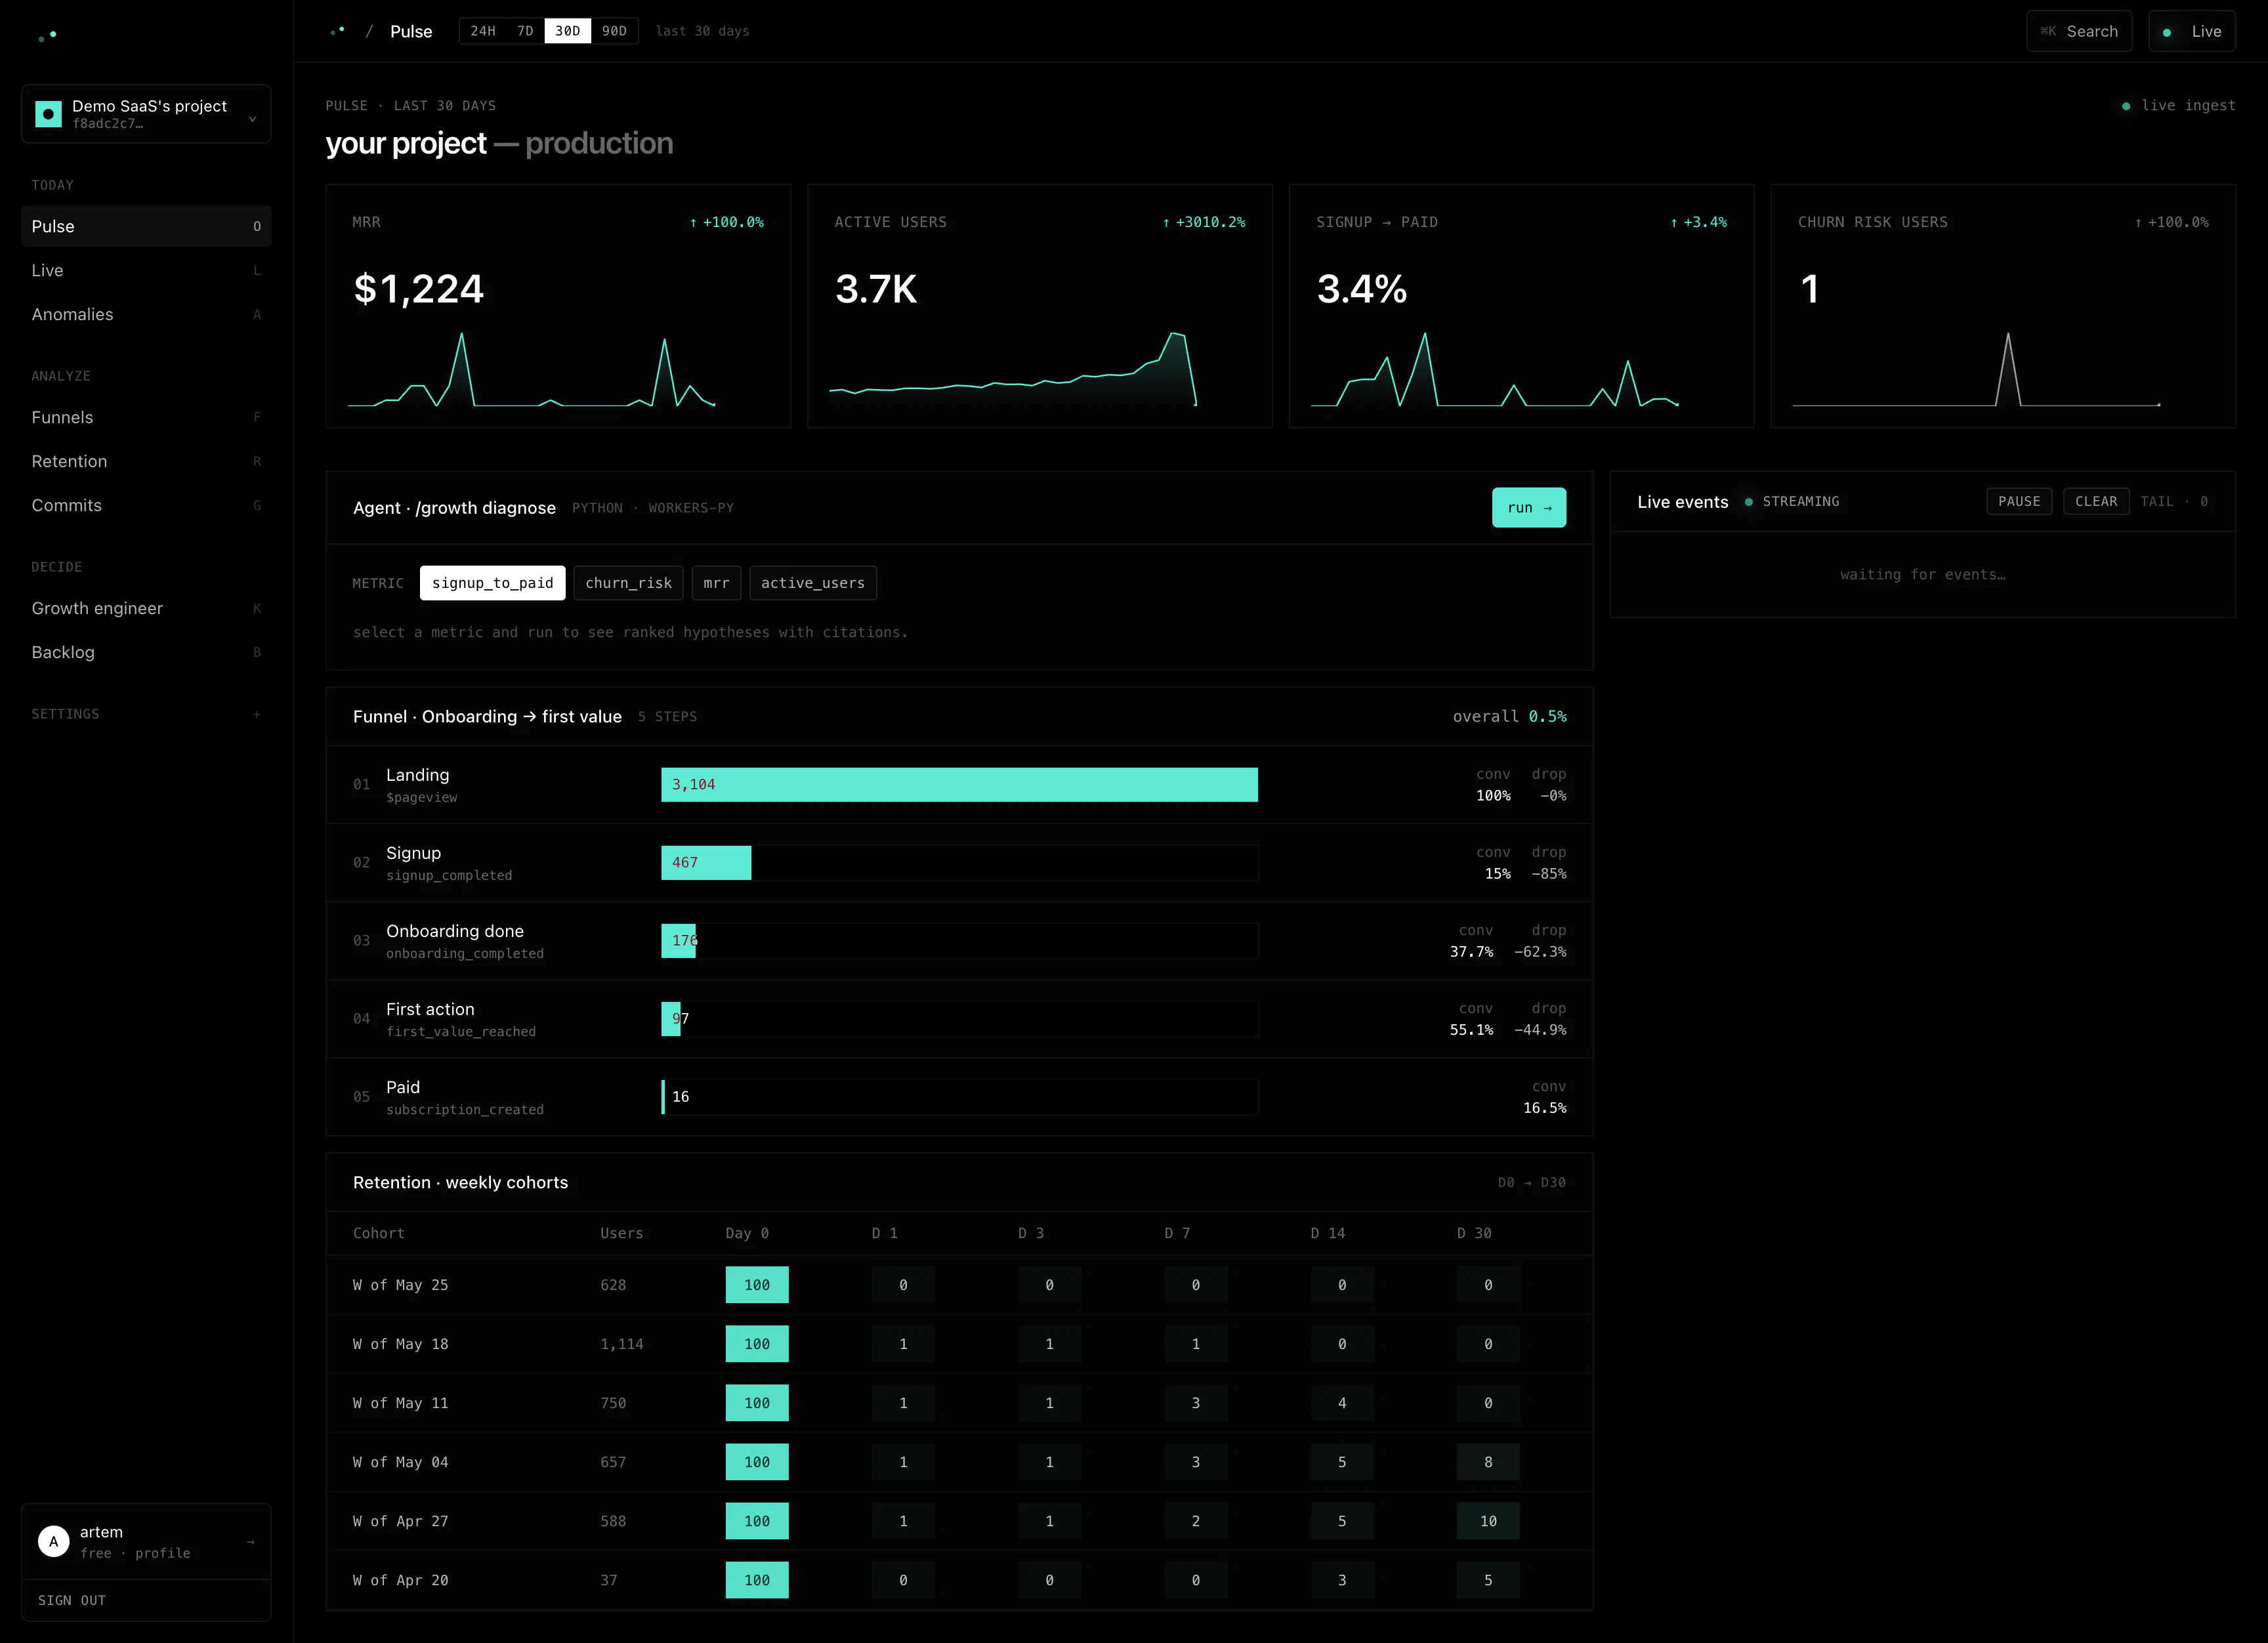Click the Active Users sparkline chart
This screenshot has height=1643, width=2268.
[1013, 369]
